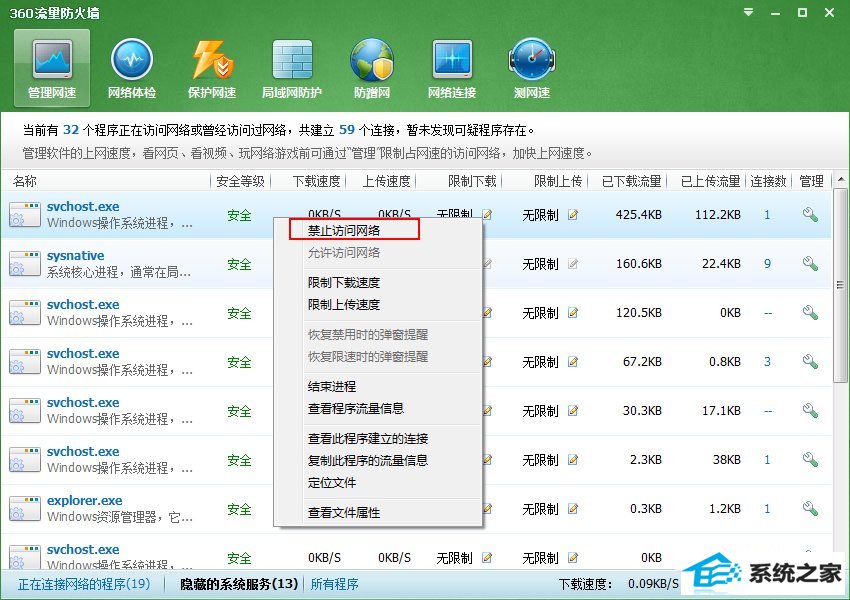Click the 17.1KB uploaded traffic value
Screen dimensions: 850x600
tap(721, 411)
